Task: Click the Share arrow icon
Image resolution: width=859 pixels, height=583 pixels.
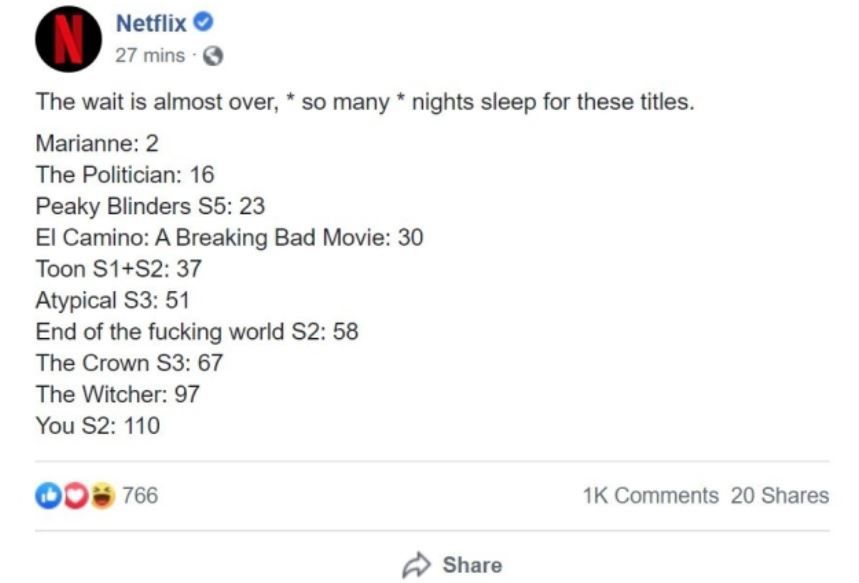Action: (416, 565)
